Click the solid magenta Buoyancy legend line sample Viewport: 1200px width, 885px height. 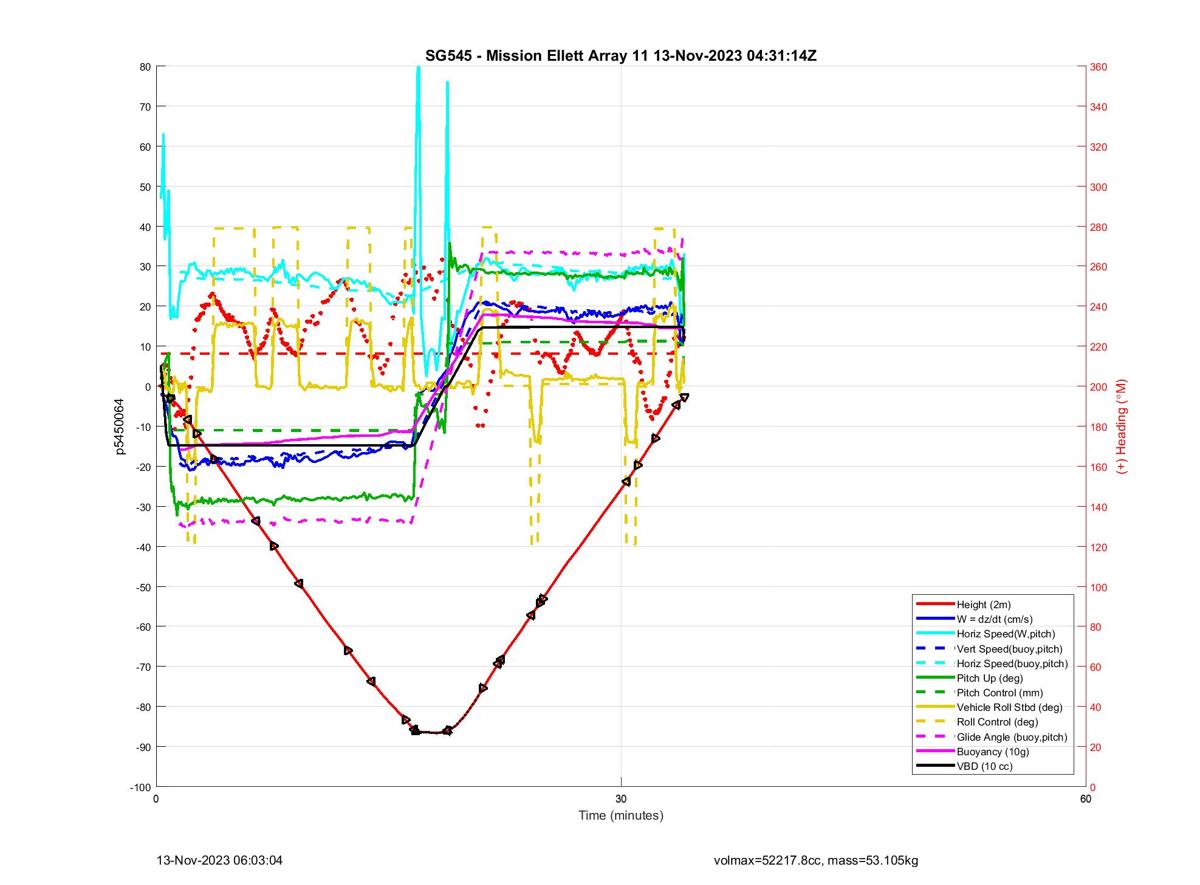pyautogui.click(x=934, y=751)
